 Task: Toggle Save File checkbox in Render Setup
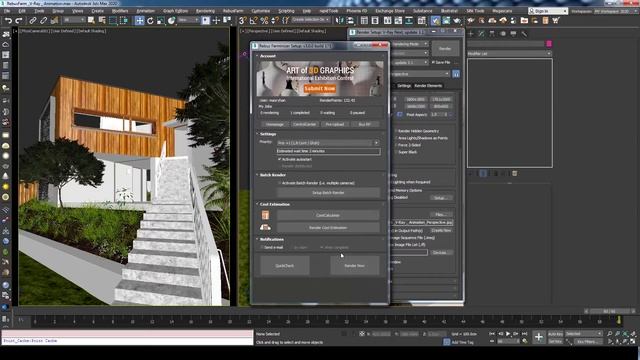[433, 62]
